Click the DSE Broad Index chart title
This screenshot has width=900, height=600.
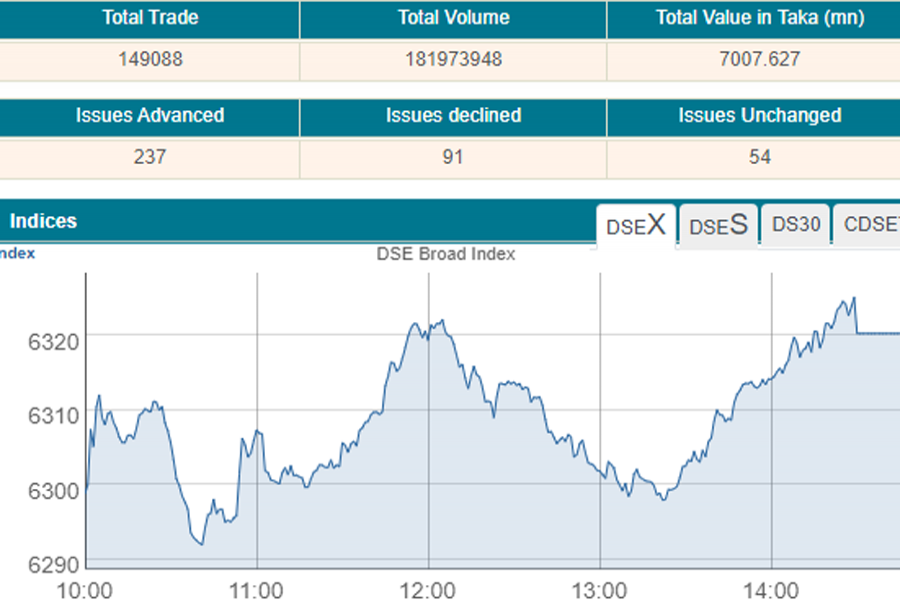coord(446,254)
